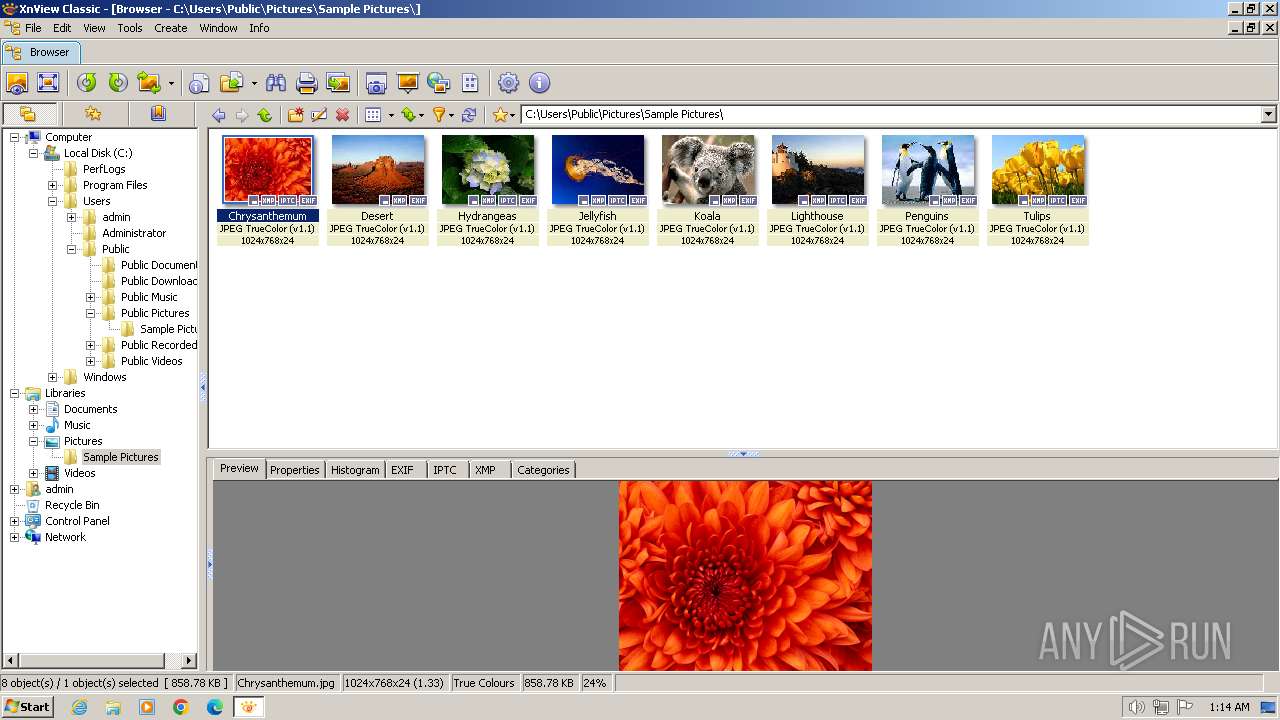Image resolution: width=1280 pixels, height=720 pixels.
Task: Switch to the Histogram tab
Action: pos(355,470)
